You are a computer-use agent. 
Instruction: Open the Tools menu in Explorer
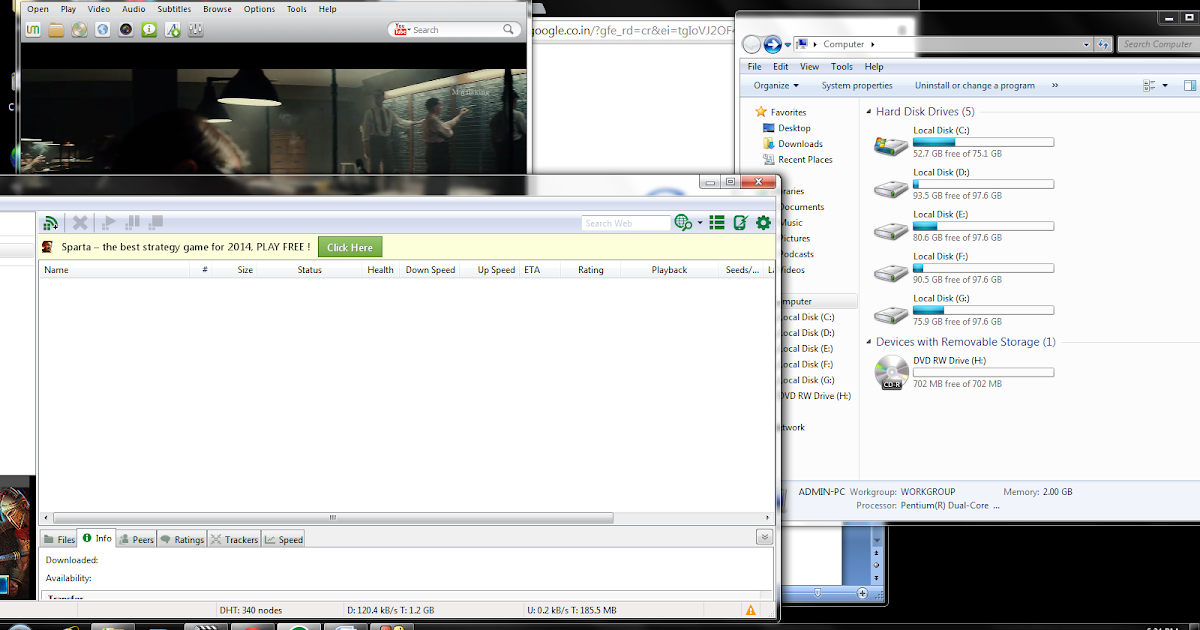(842, 67)
